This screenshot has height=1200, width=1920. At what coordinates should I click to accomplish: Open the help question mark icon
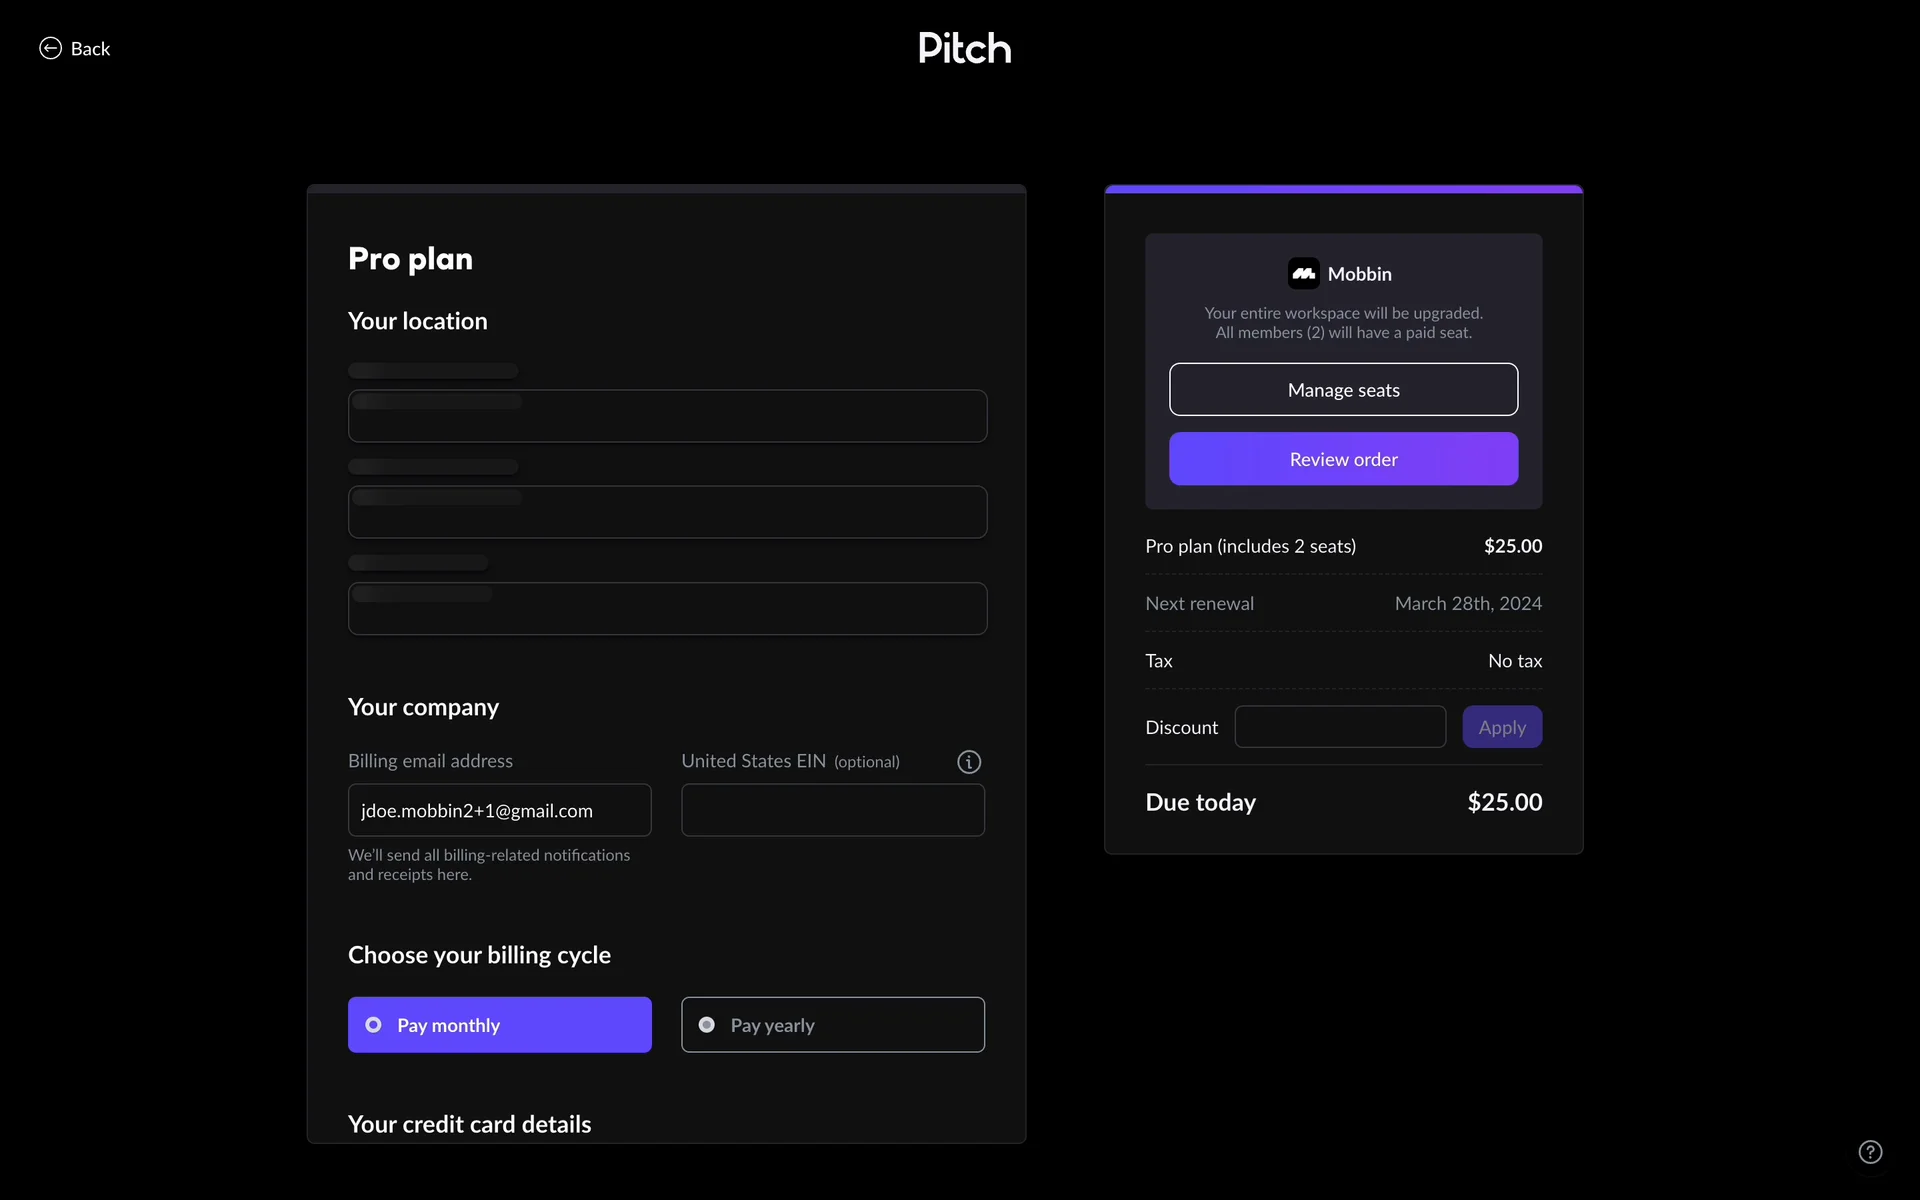(1870, 1152)
